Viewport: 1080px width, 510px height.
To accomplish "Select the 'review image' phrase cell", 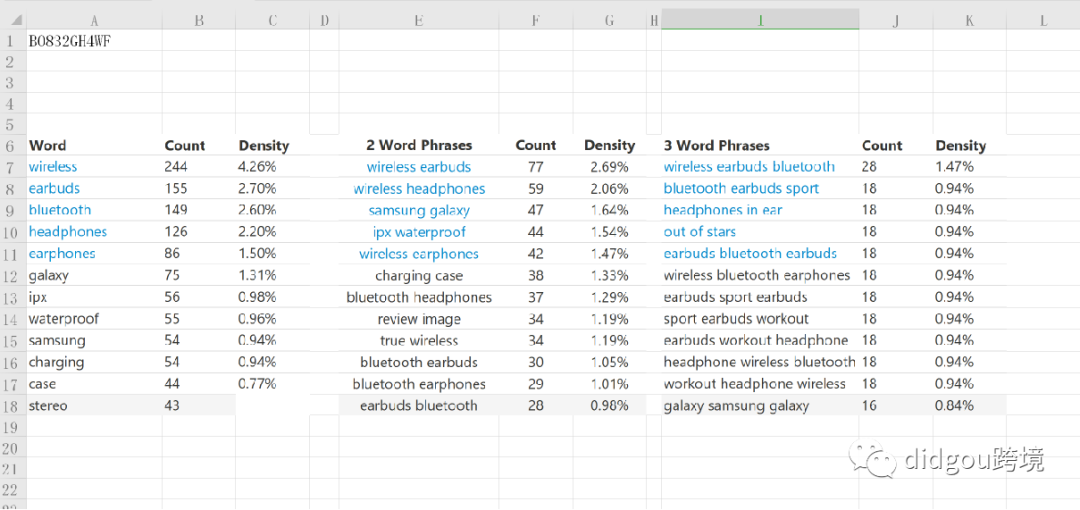I will tap(419, 319).
